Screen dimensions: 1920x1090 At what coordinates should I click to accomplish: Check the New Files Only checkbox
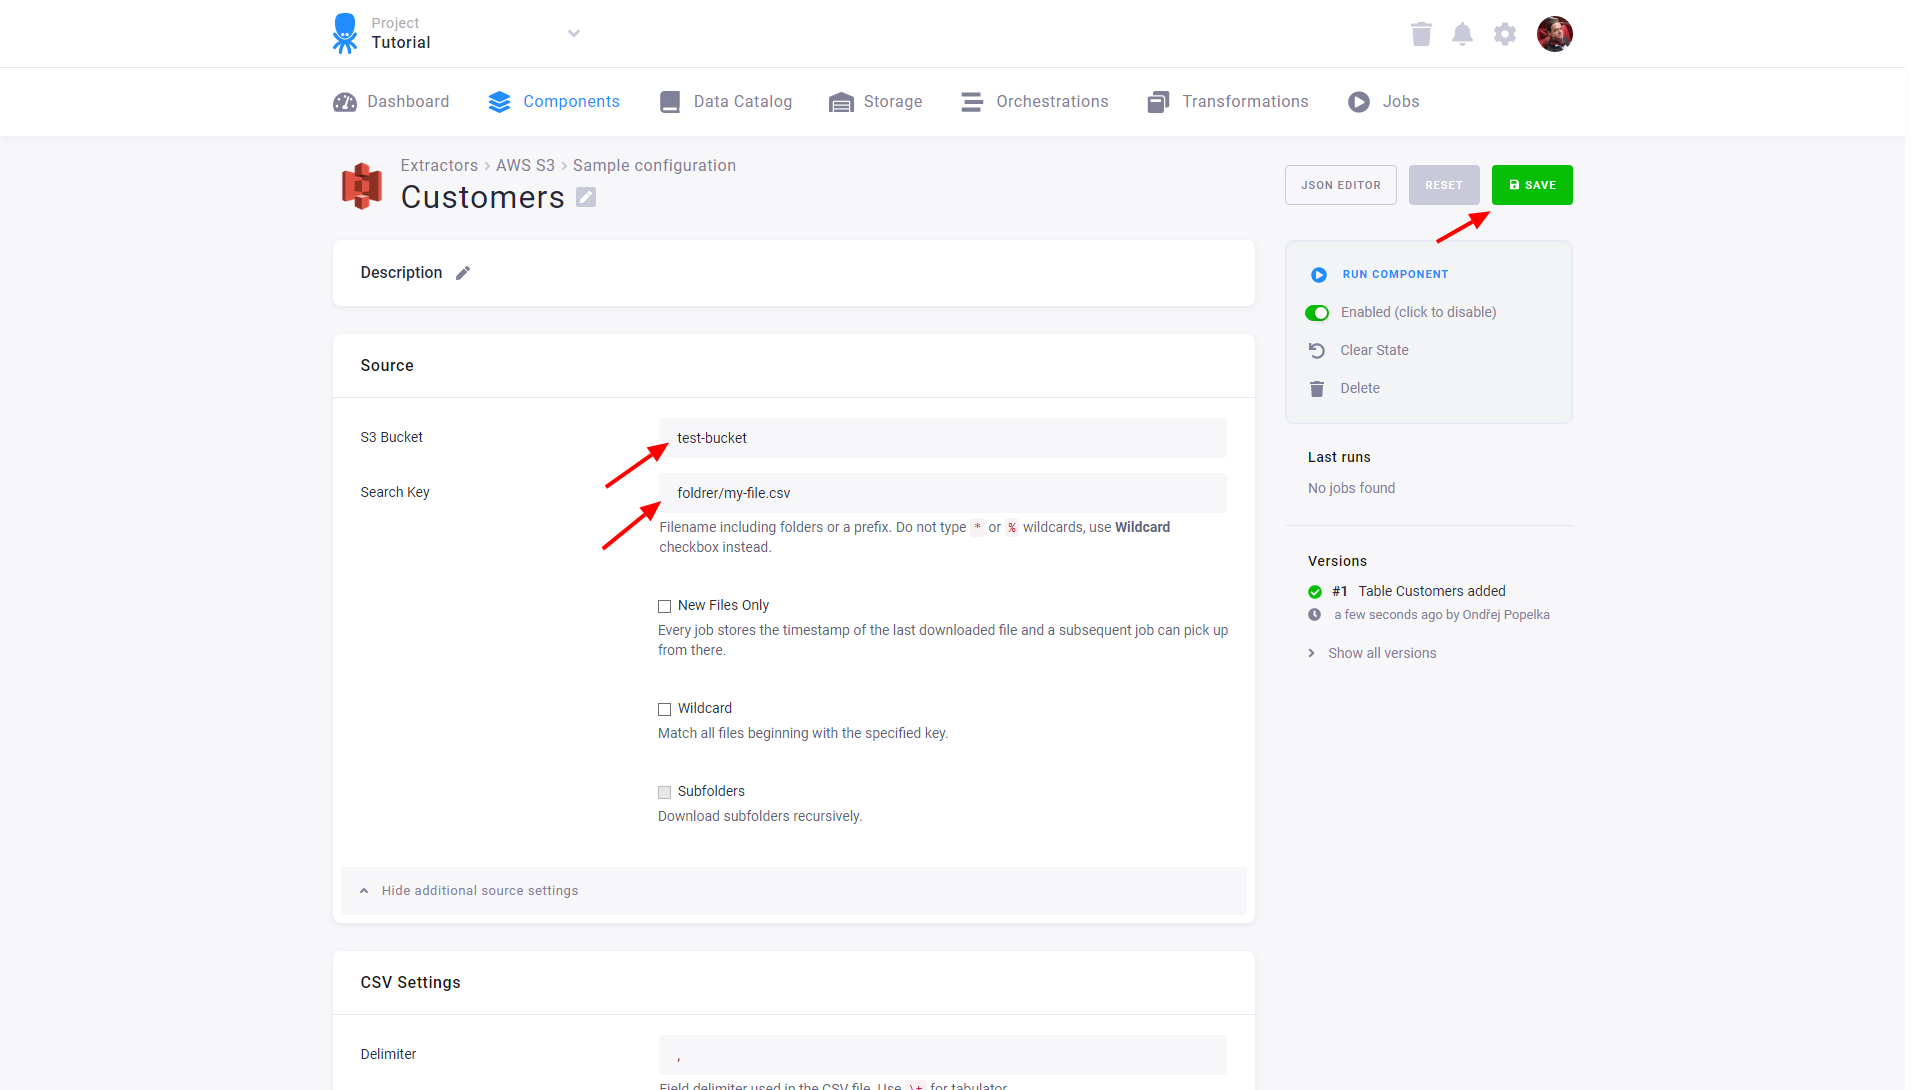coord(664,606)
